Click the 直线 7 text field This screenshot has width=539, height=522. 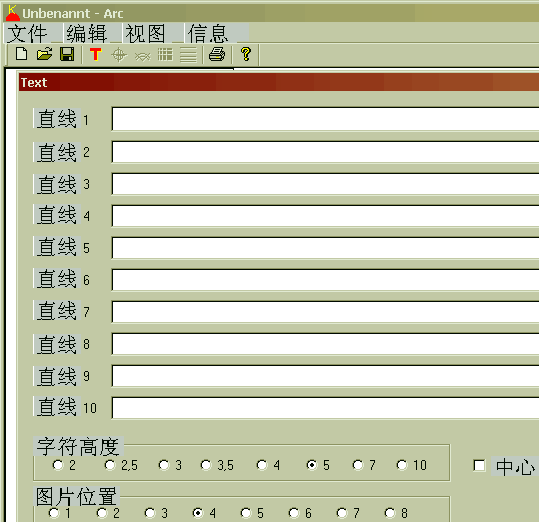pyautogui.click(x=325, y=312)
